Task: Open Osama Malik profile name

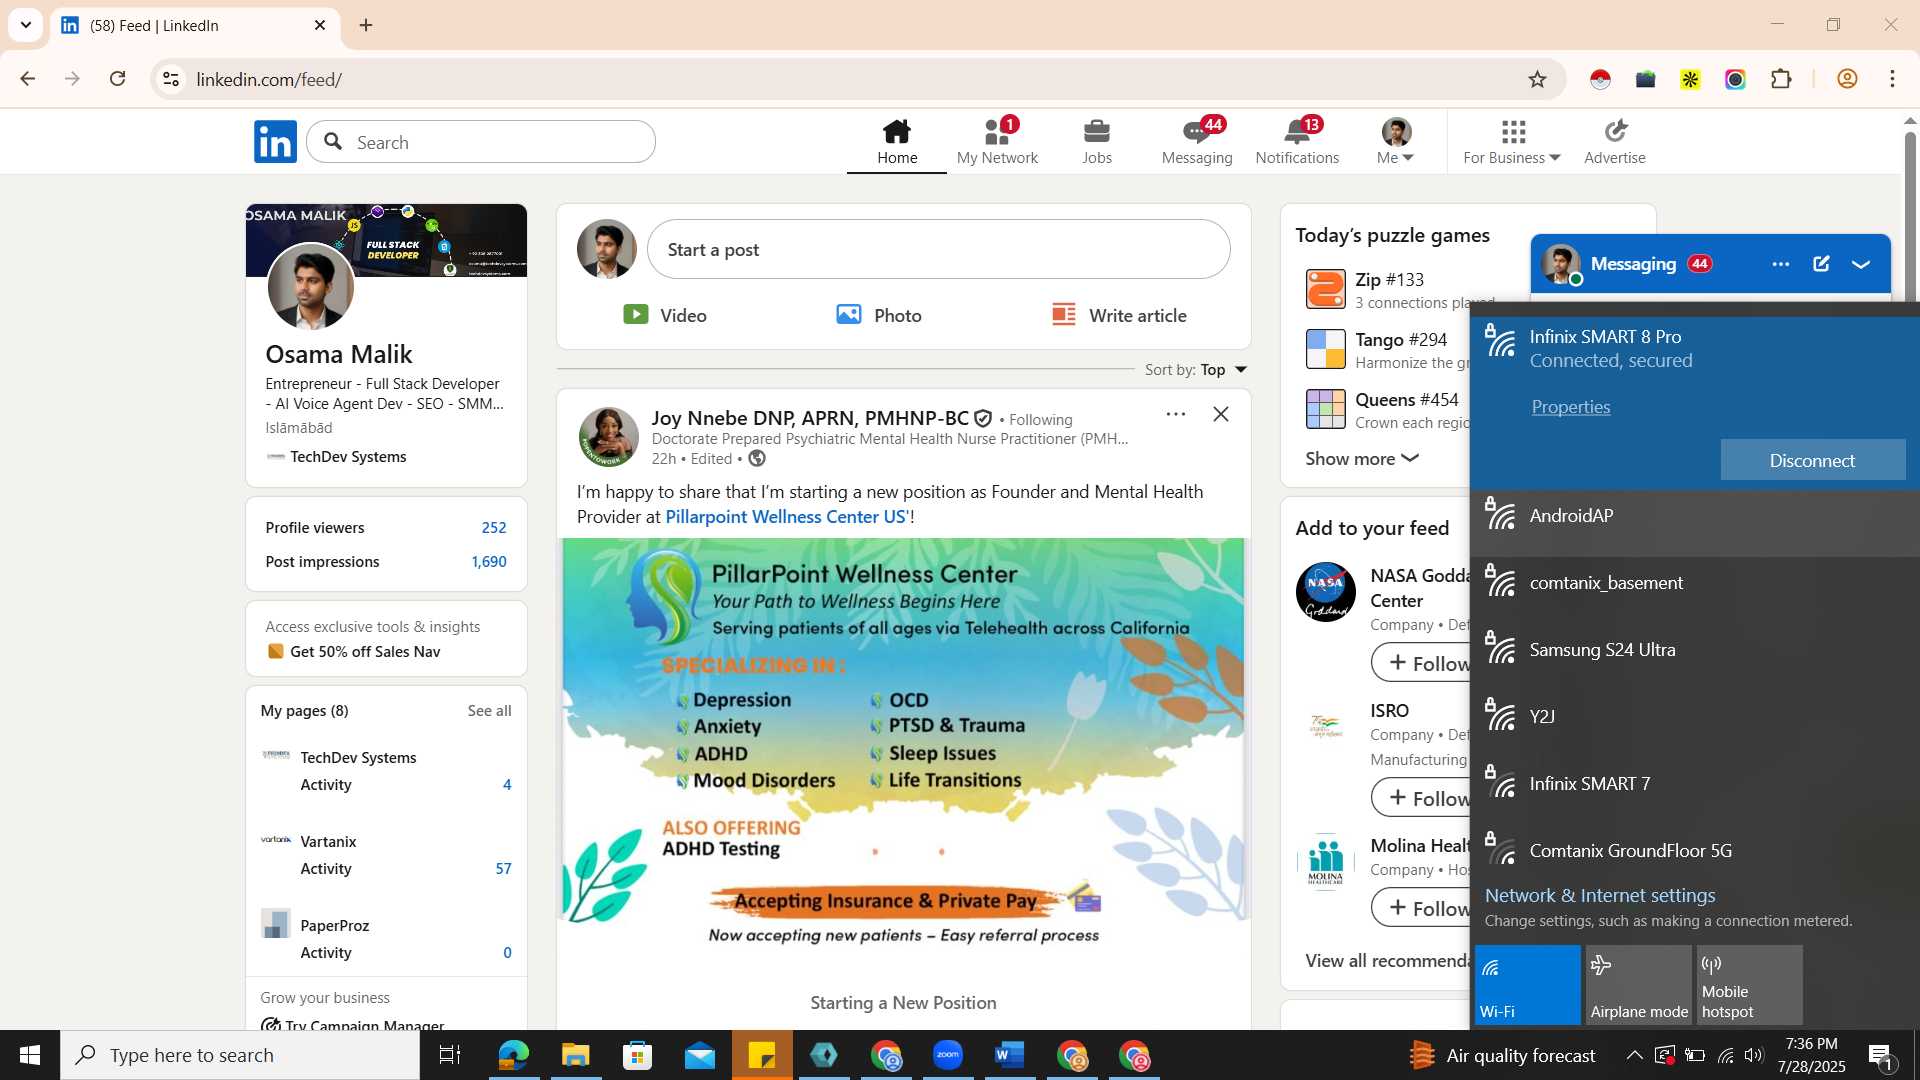Action: (x=339, y=354)
